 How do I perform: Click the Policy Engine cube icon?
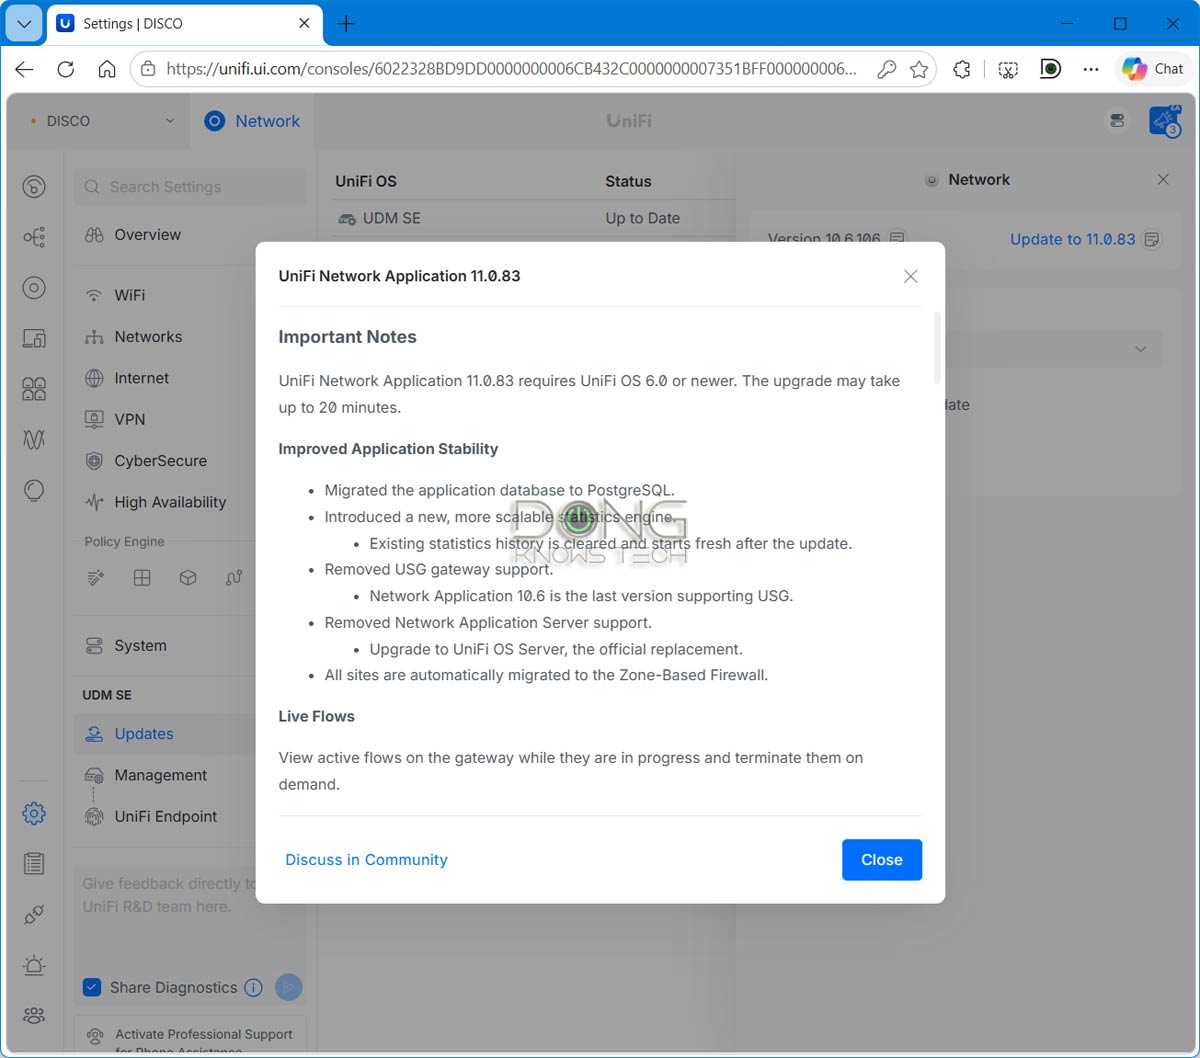[188, 578]
